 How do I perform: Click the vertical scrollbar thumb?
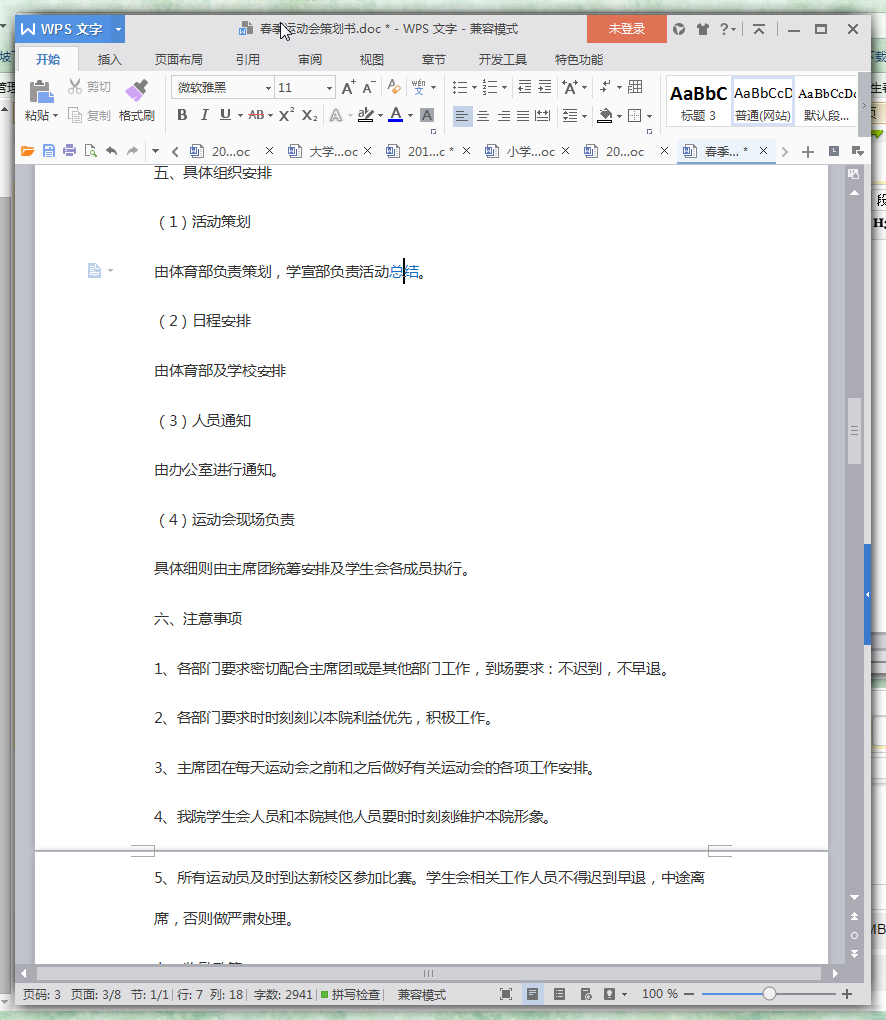[854, 431]
